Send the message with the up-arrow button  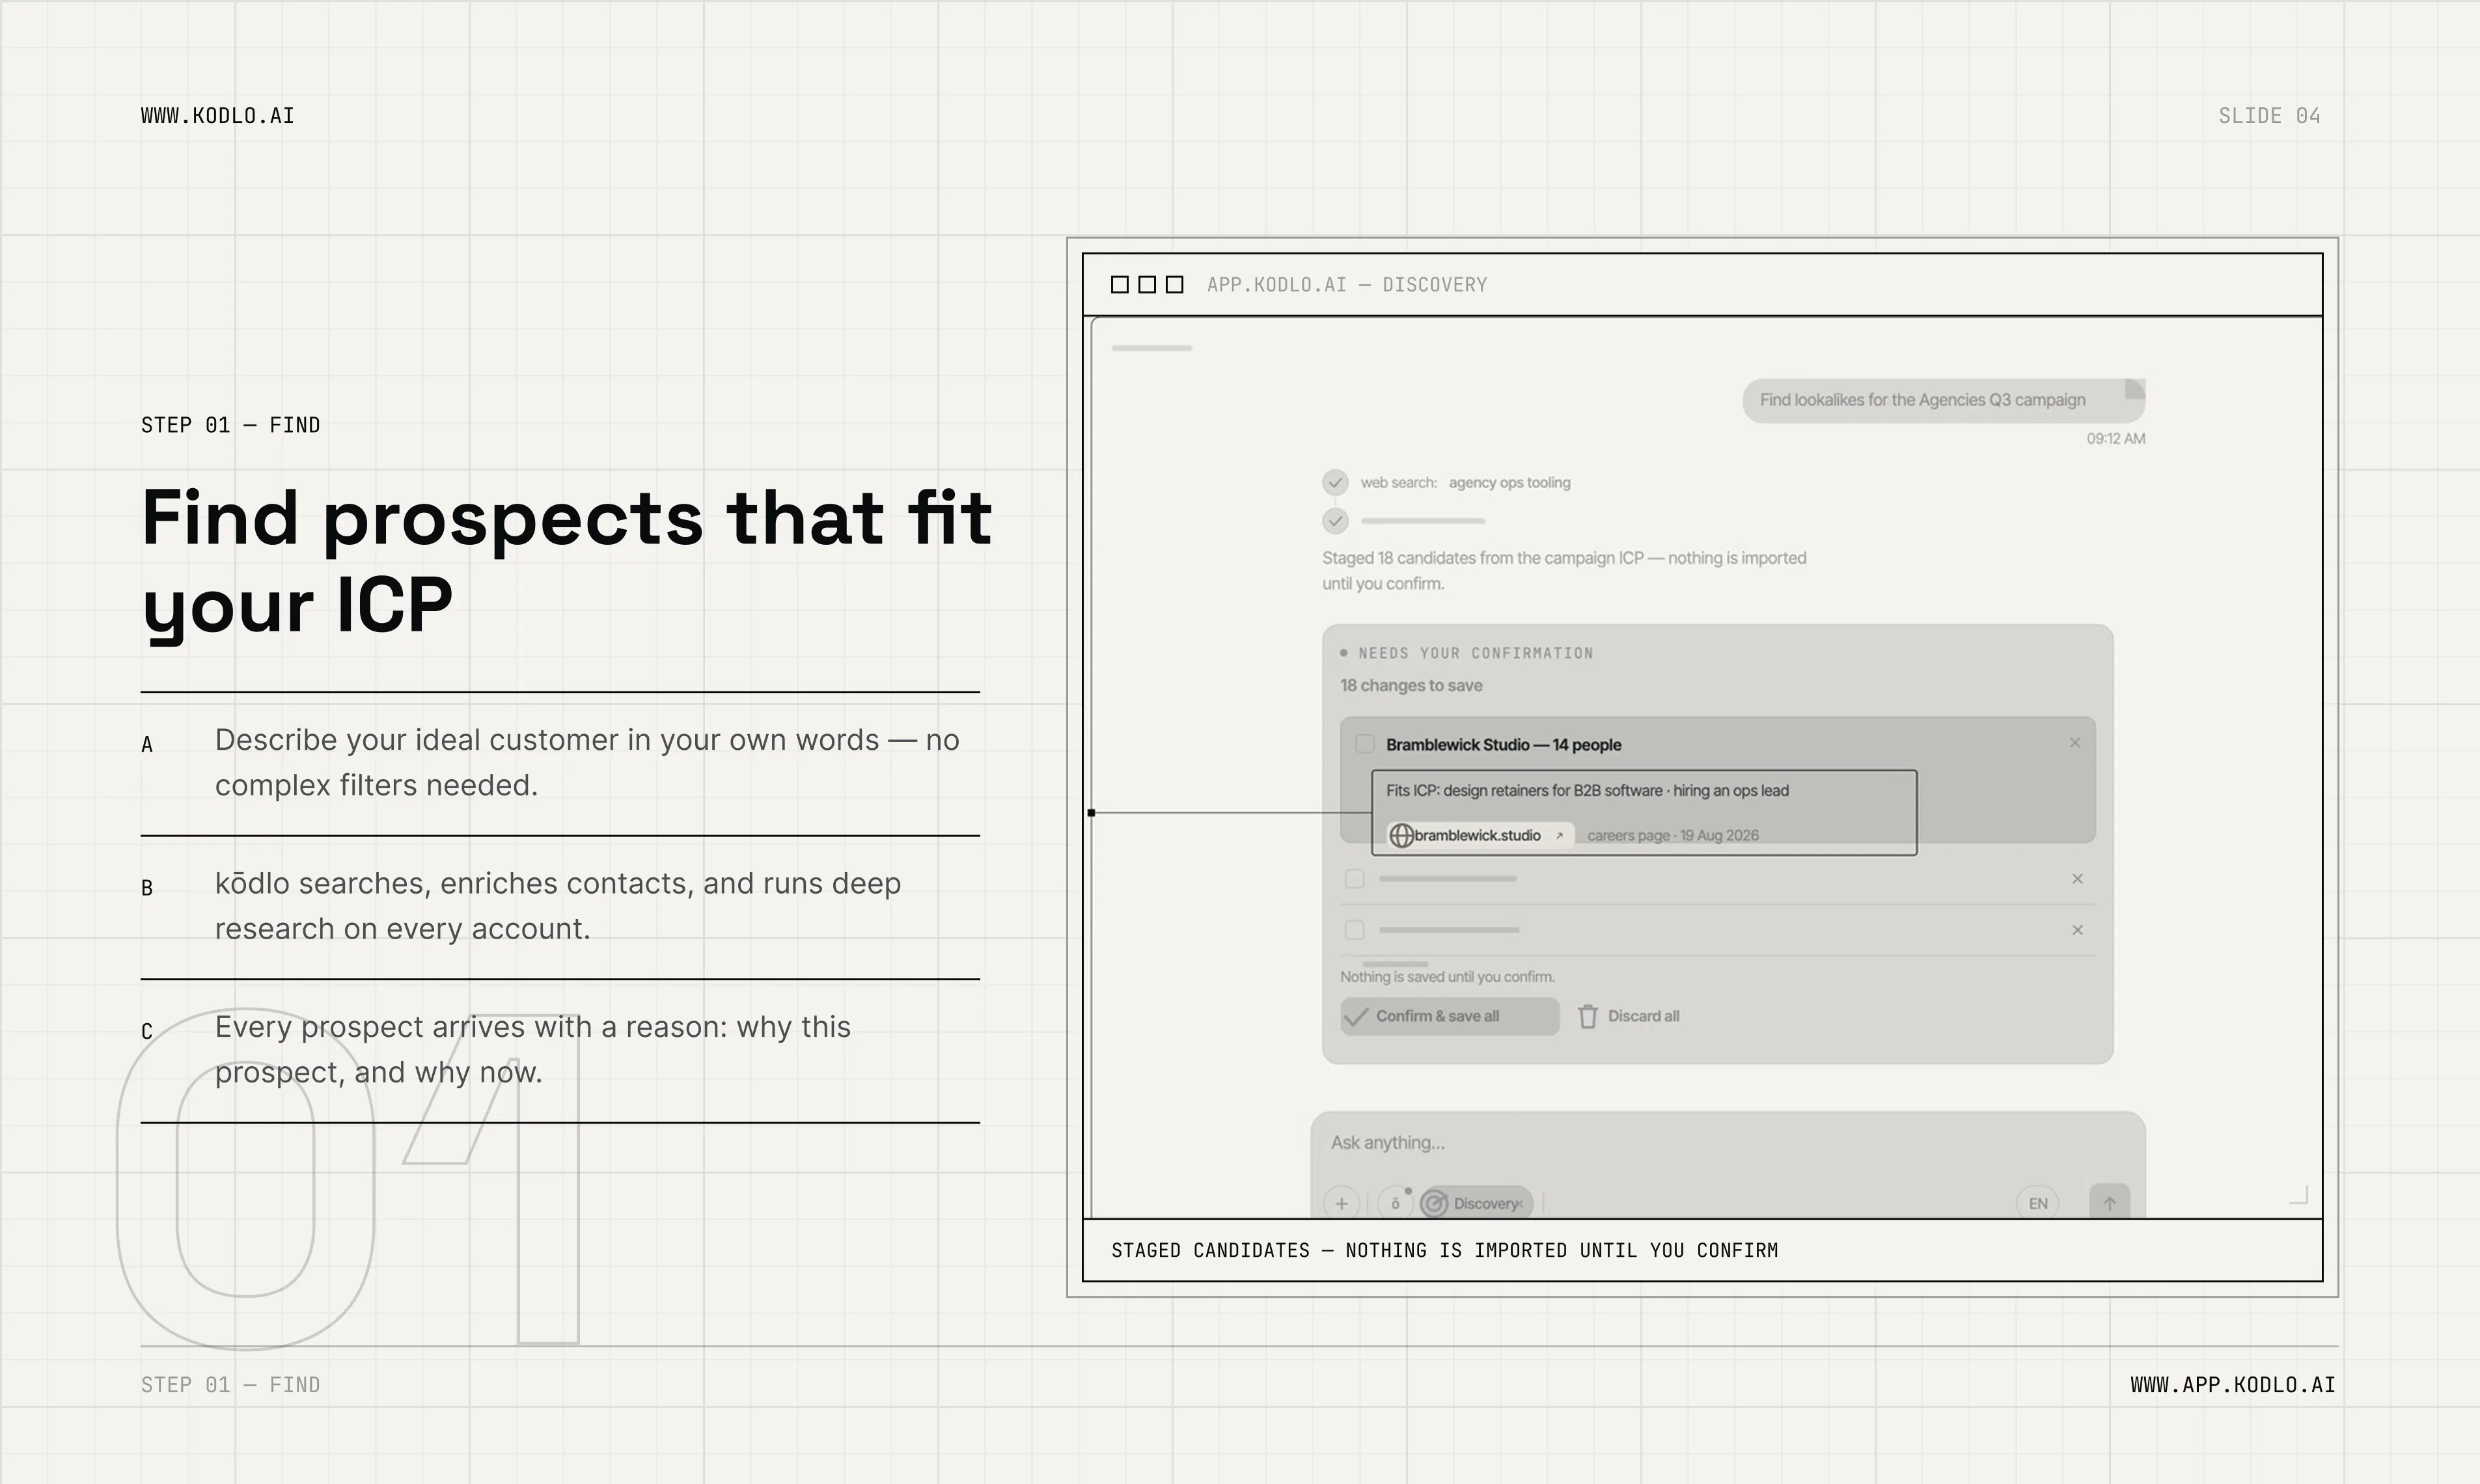pos(2110,1202)
